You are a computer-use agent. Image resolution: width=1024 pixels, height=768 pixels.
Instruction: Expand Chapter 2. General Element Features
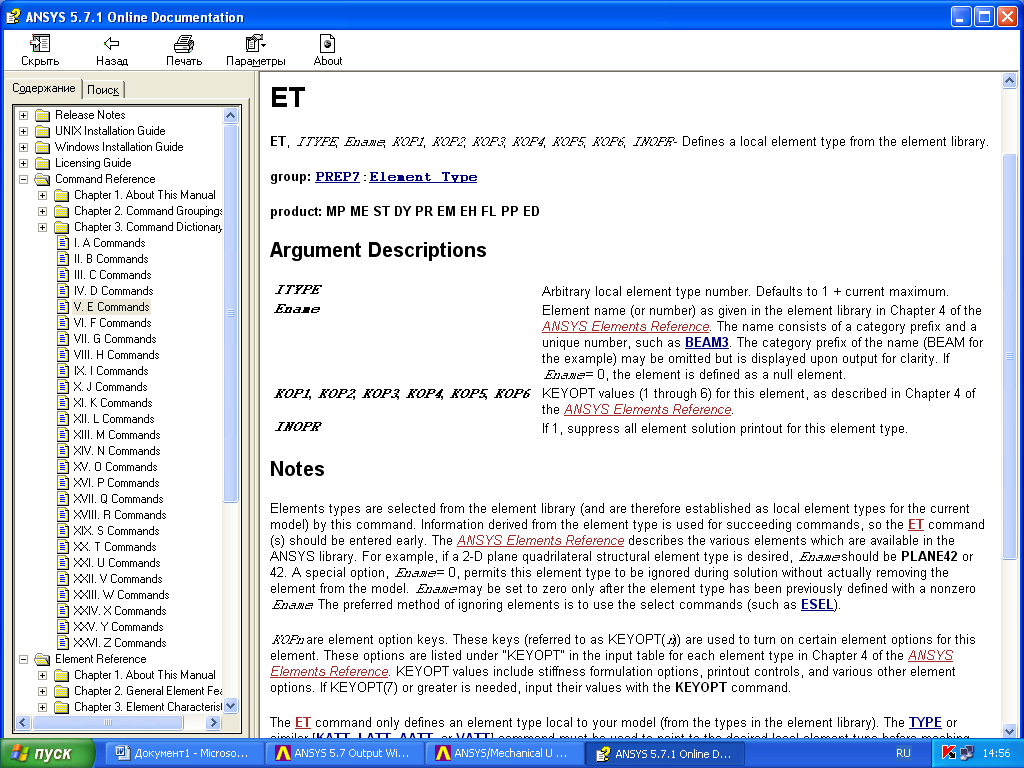(x=42, y=691)
